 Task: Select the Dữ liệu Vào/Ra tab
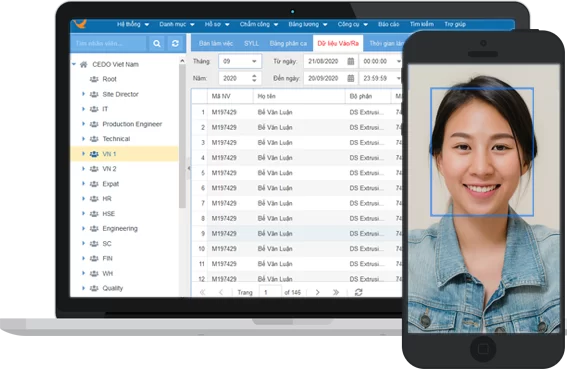pyautogui.click(x=338, y=43)
